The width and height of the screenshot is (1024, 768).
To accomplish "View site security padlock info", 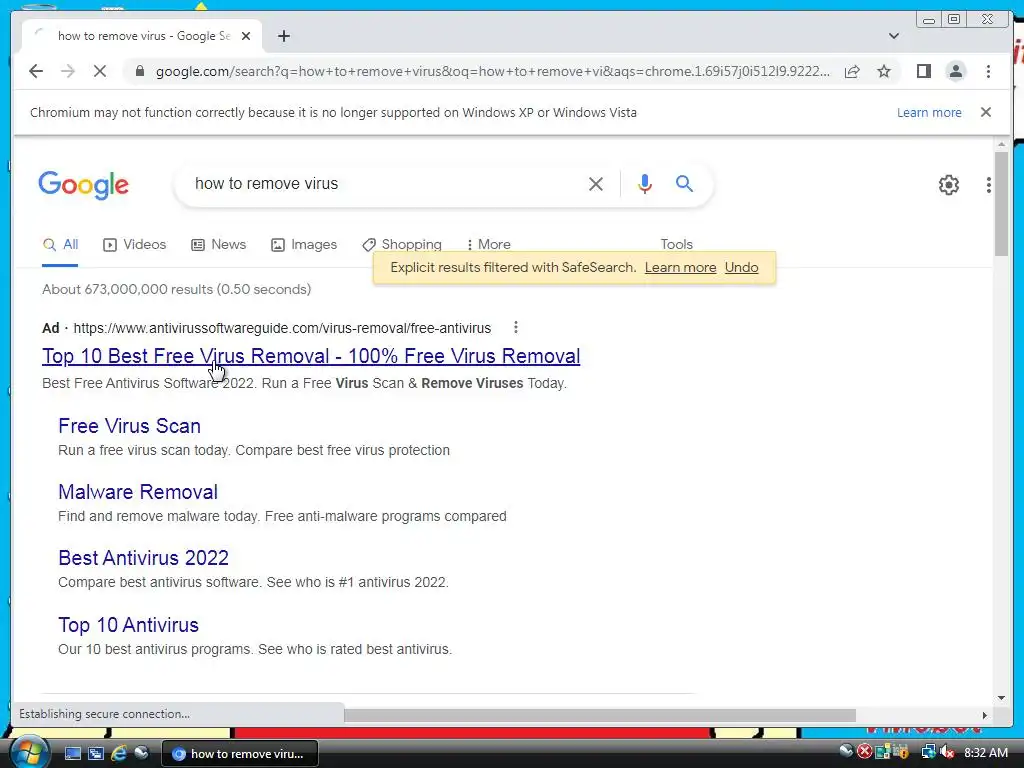I will (x=139, y=71).
